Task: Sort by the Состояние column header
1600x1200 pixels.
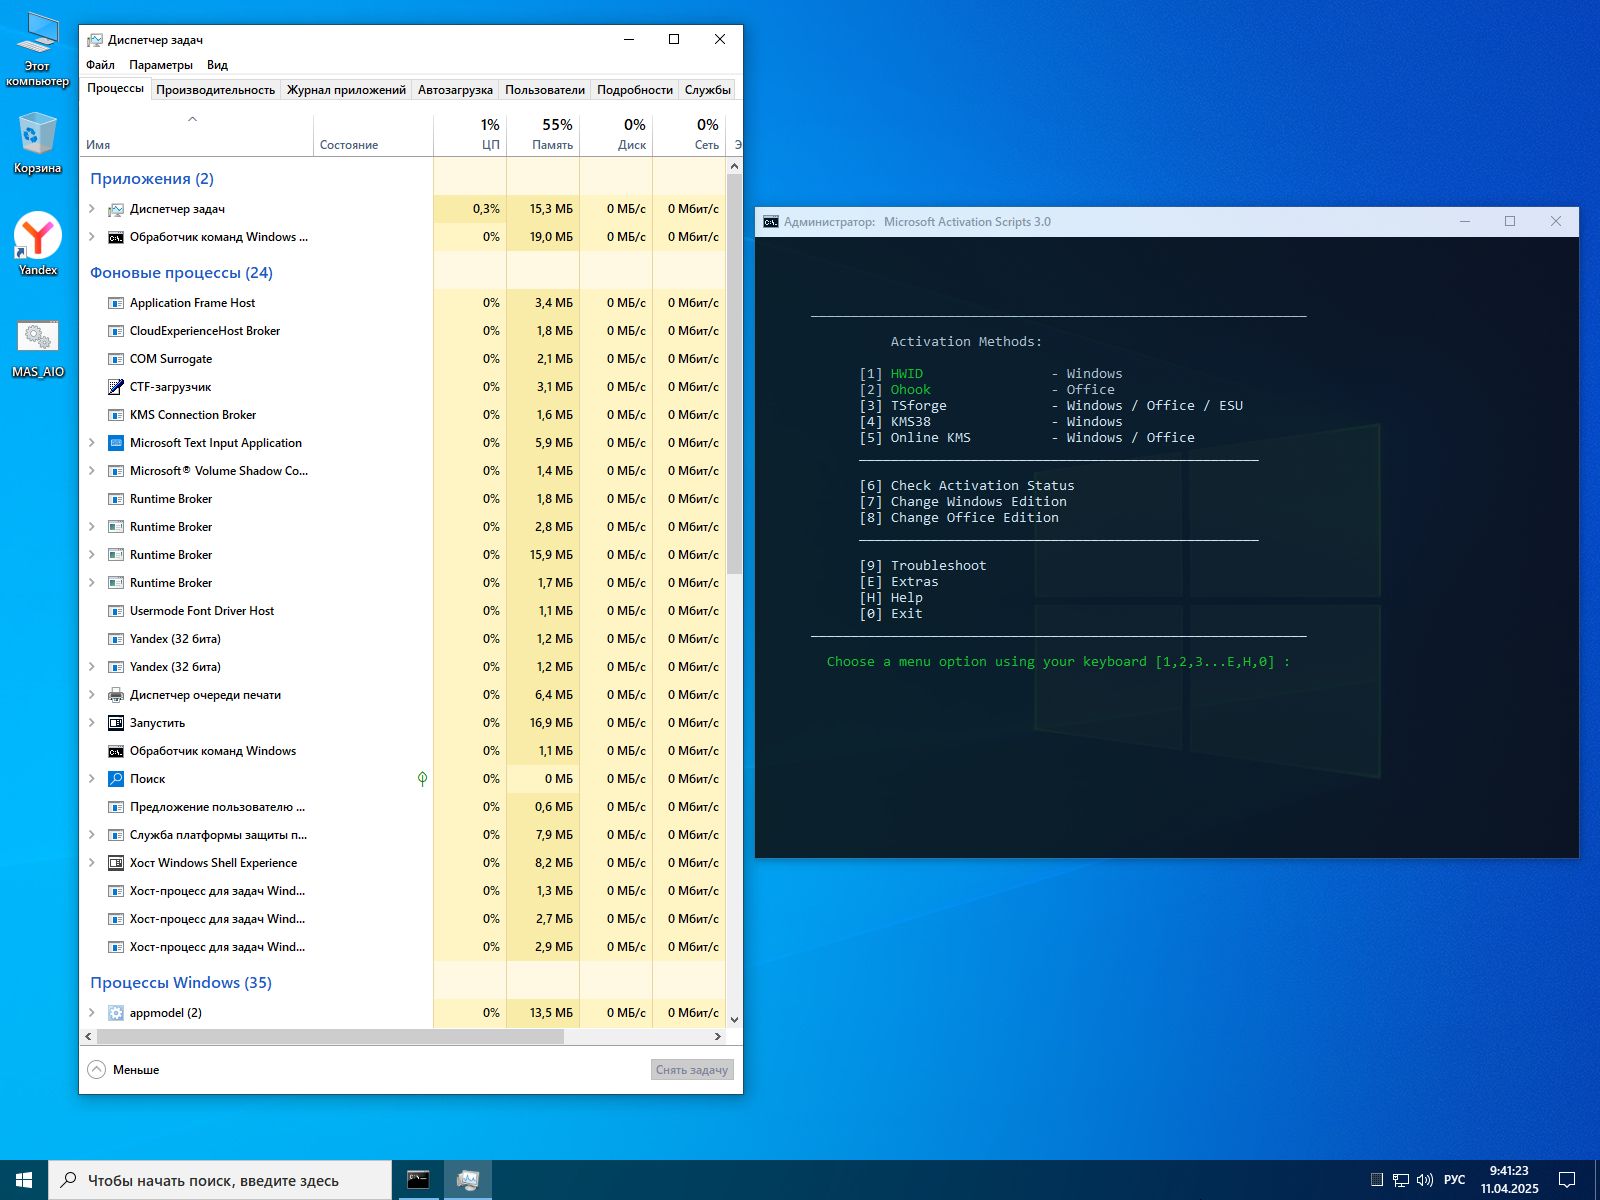Action: tap(374, 134)
